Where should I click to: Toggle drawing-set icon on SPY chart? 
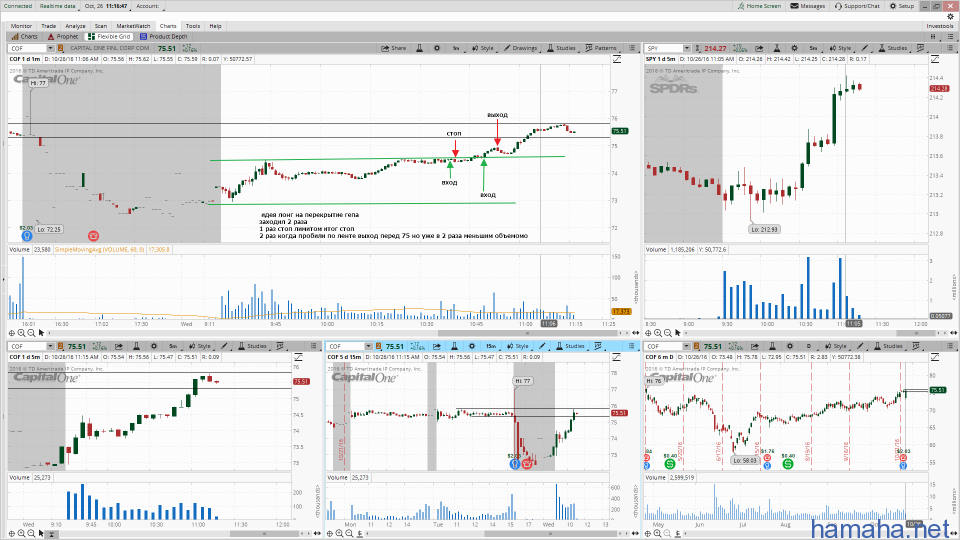click(x=935, y=59)
